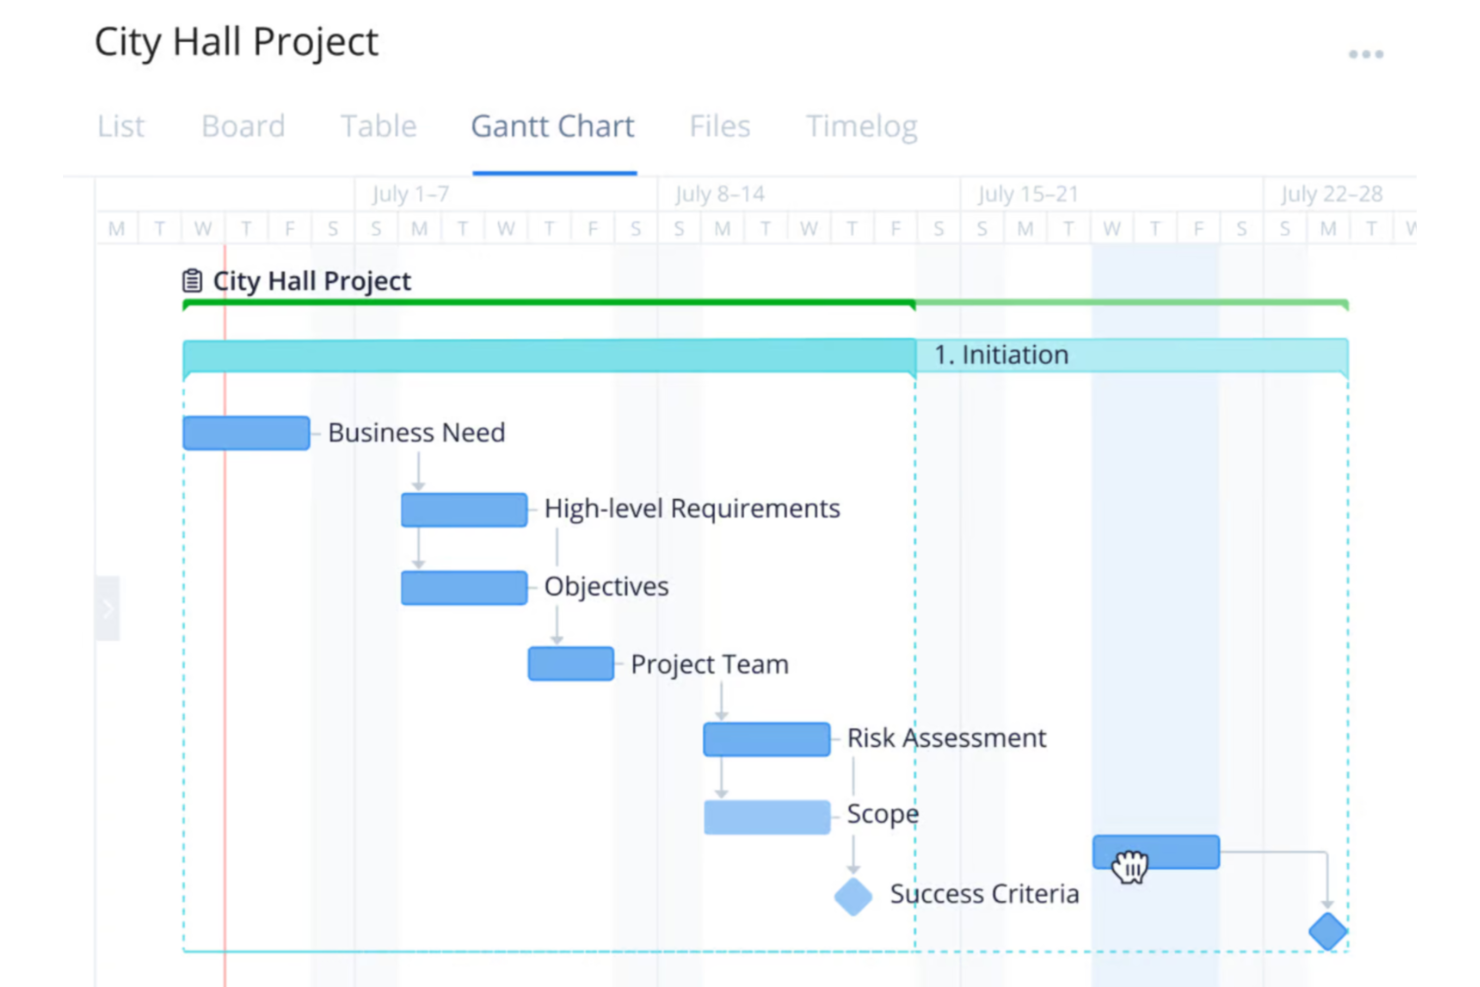Click the 1. Initiation phase label
This screenshot has width=1480, height=987.
click(1001, 354)
